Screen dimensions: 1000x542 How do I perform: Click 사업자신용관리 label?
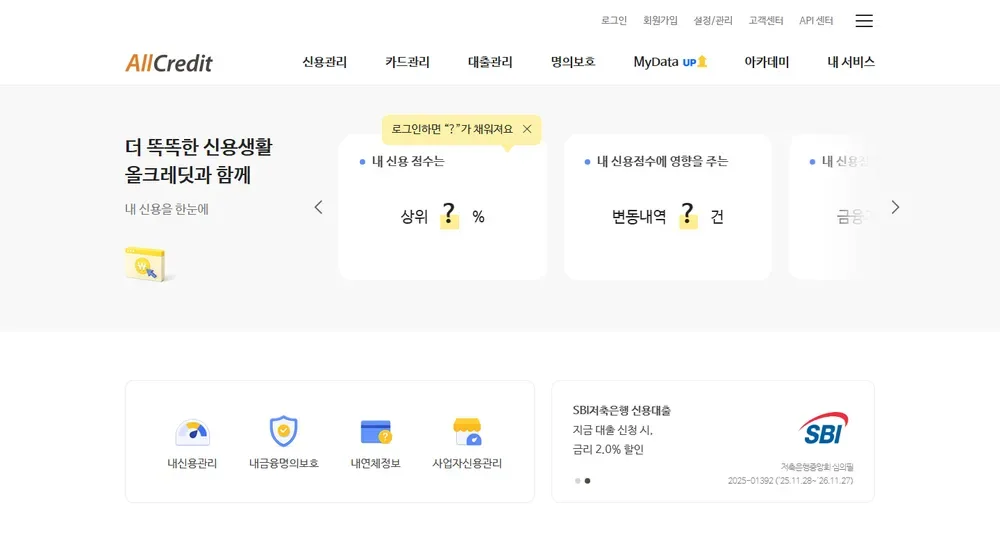(467, 464)
